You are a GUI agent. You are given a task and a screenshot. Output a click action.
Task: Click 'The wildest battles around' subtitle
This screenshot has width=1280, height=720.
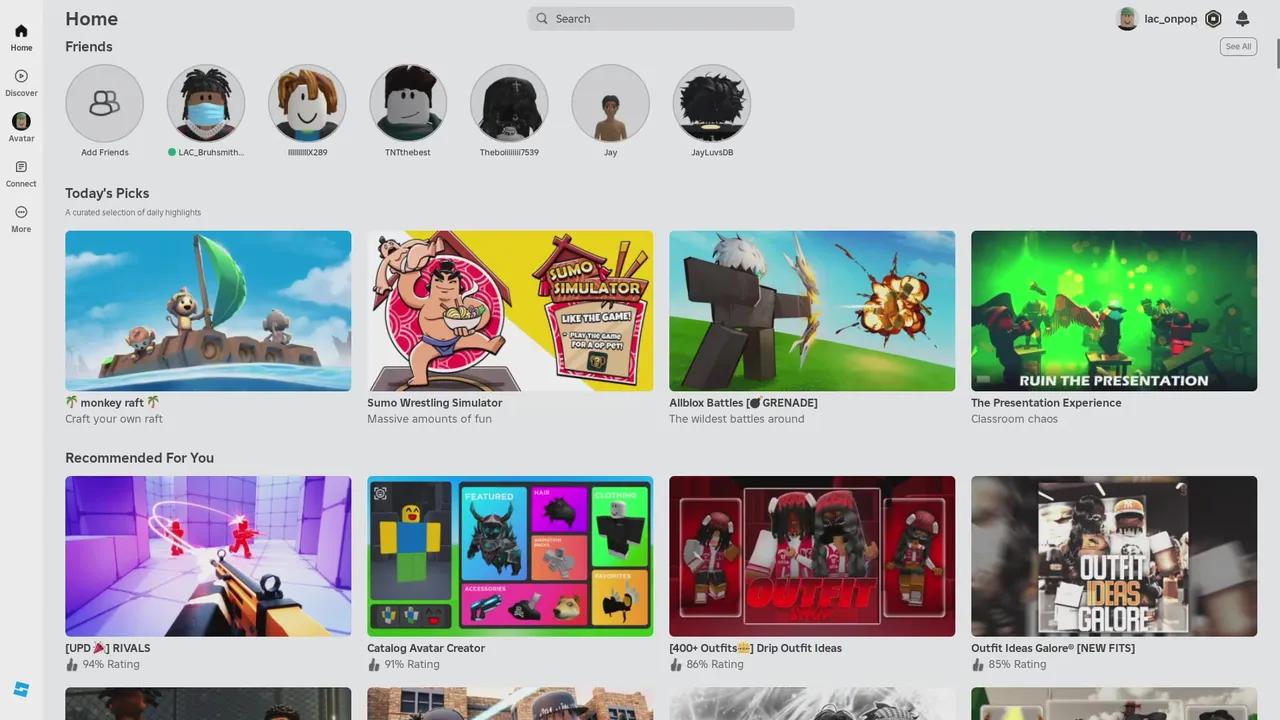pos(737,419)
